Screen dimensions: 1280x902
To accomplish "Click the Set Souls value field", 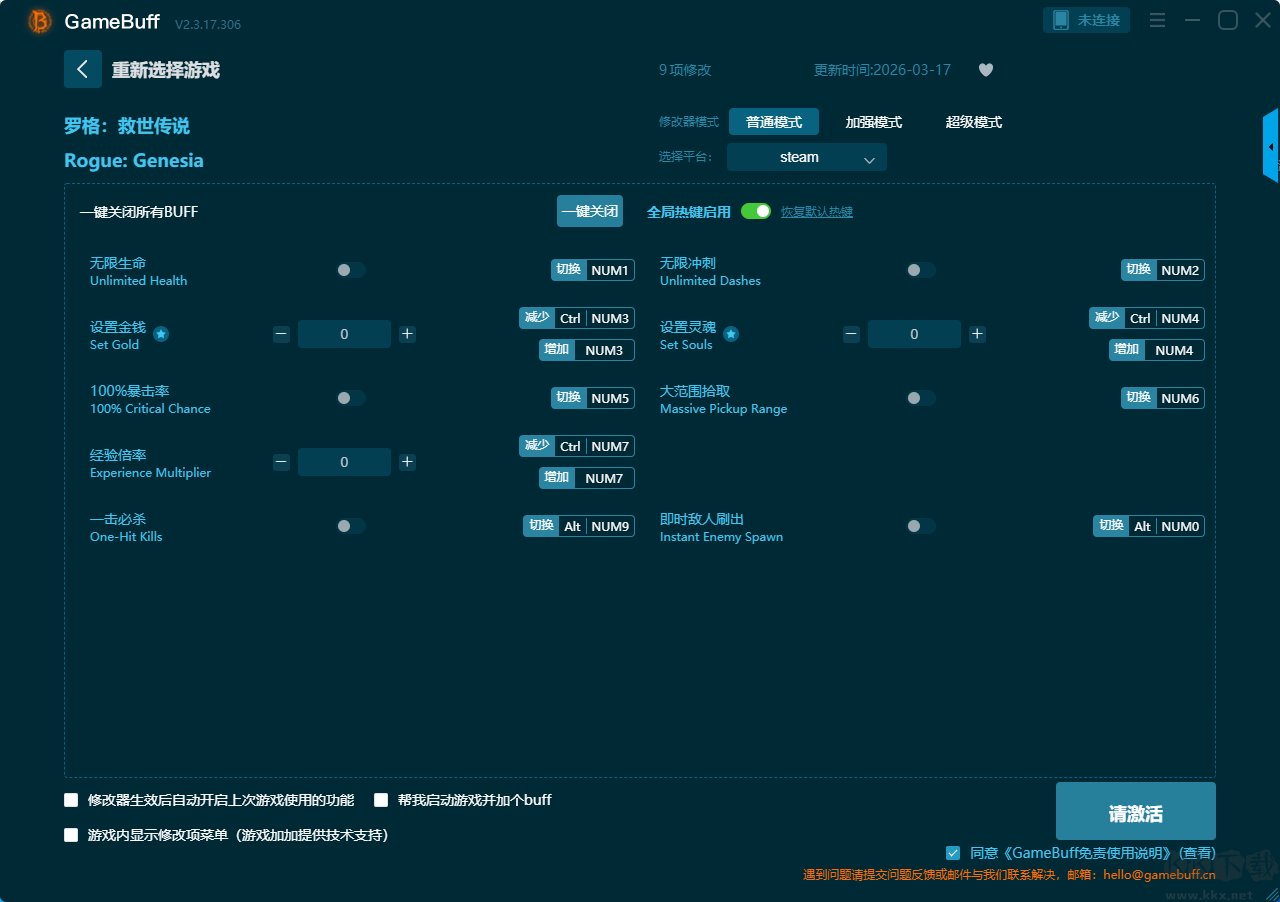I will pos(913,334).
